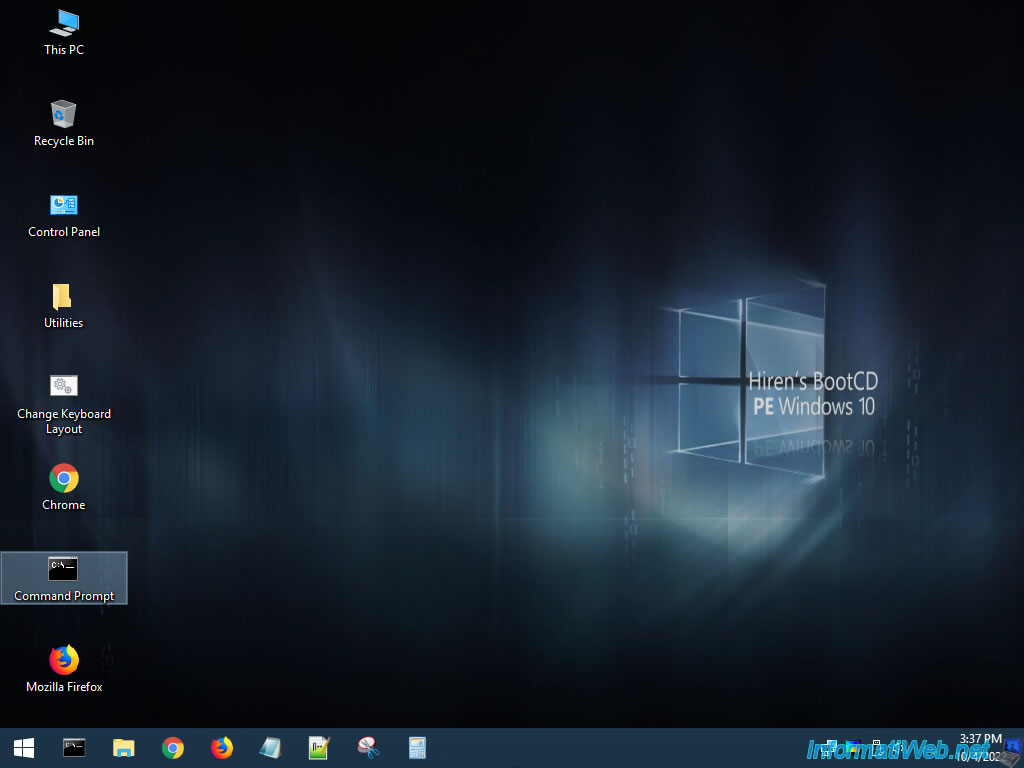Select the Mozilla Firefox desktop shortcut

pyautogui.click(x=64, y=669)
